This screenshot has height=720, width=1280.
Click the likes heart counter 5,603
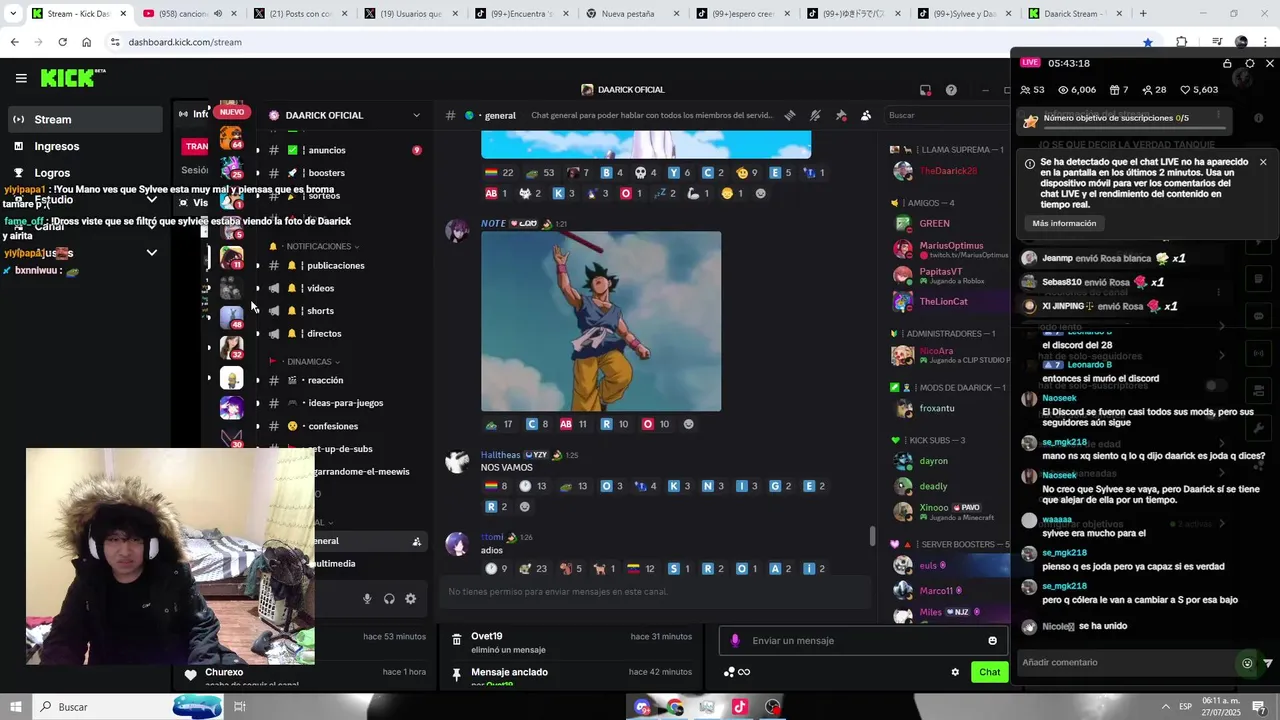(1199, 90)
